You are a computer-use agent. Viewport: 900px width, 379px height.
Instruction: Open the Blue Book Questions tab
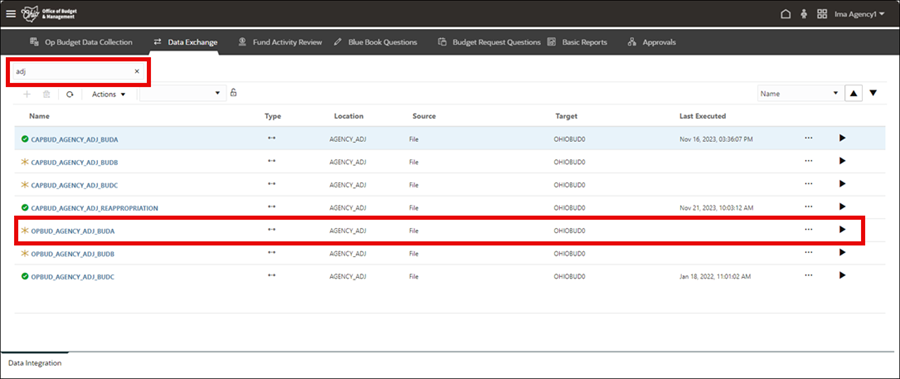point(375,42)
